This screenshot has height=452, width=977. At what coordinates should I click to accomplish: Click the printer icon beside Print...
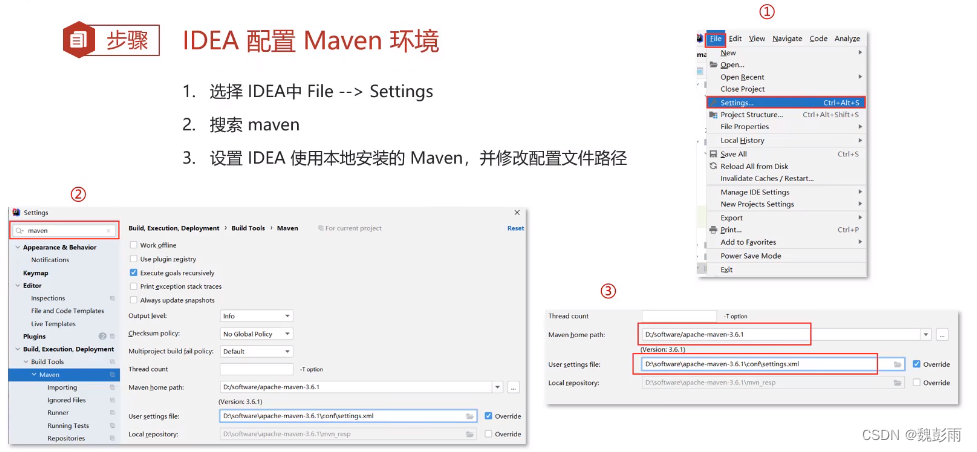[713, 230]
